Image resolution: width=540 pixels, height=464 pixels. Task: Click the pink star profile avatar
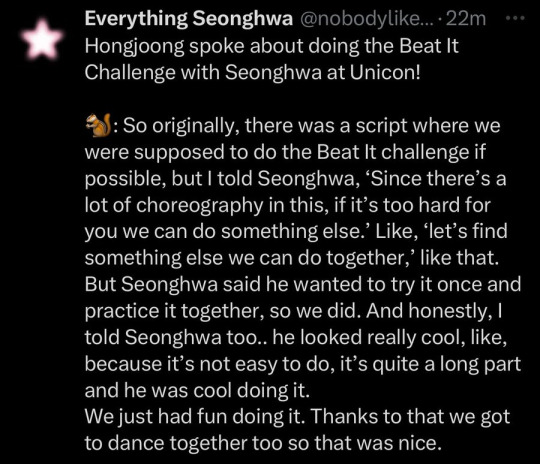42,39
